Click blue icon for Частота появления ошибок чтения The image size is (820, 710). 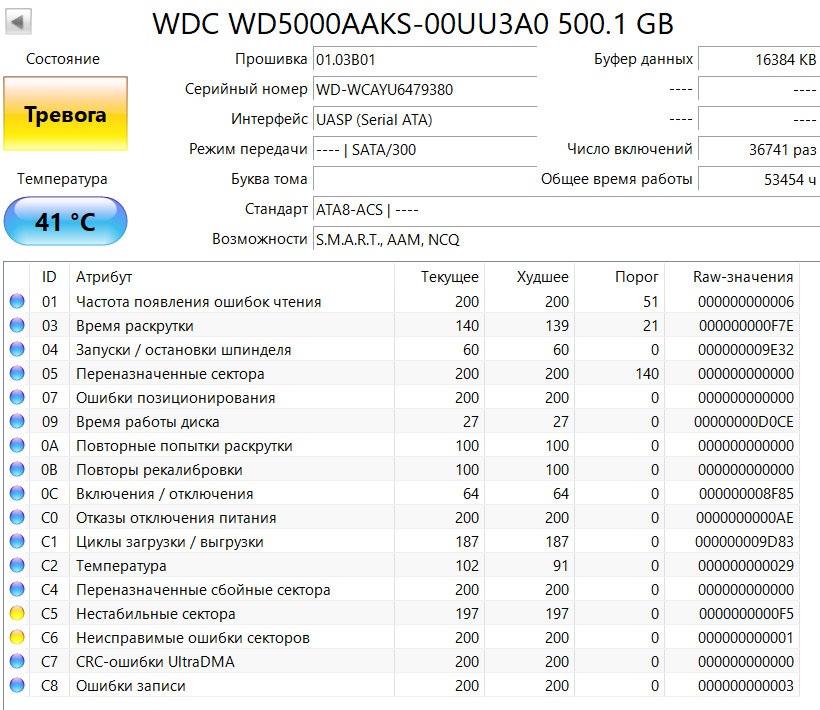tap(17, 302)
